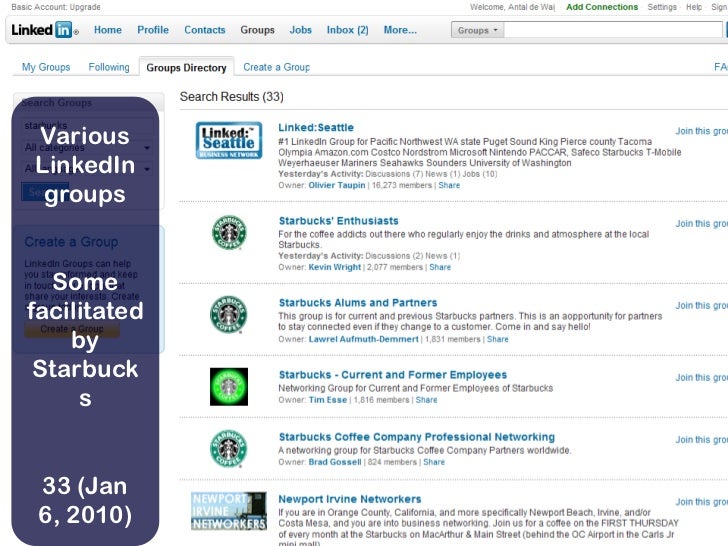Select Groups in the main navigation

257,30
